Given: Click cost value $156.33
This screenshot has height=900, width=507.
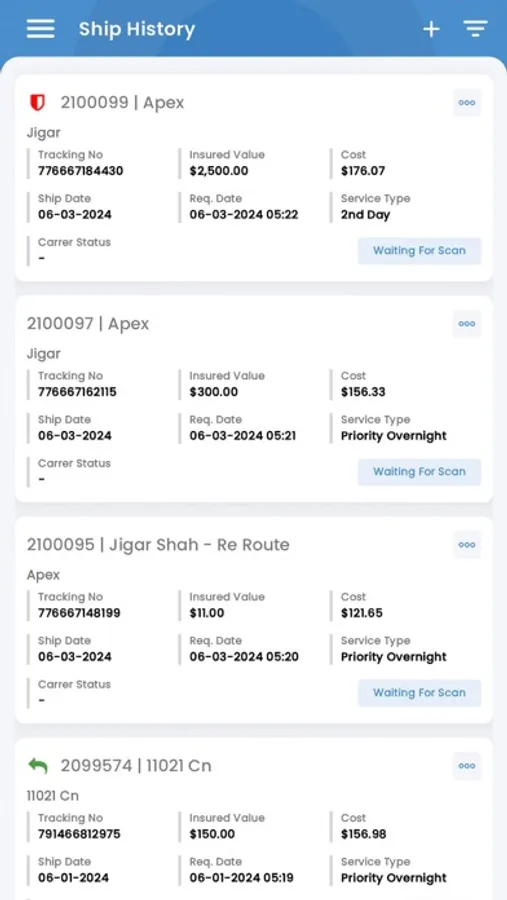Looking at the screenshot, I should 363,392.
